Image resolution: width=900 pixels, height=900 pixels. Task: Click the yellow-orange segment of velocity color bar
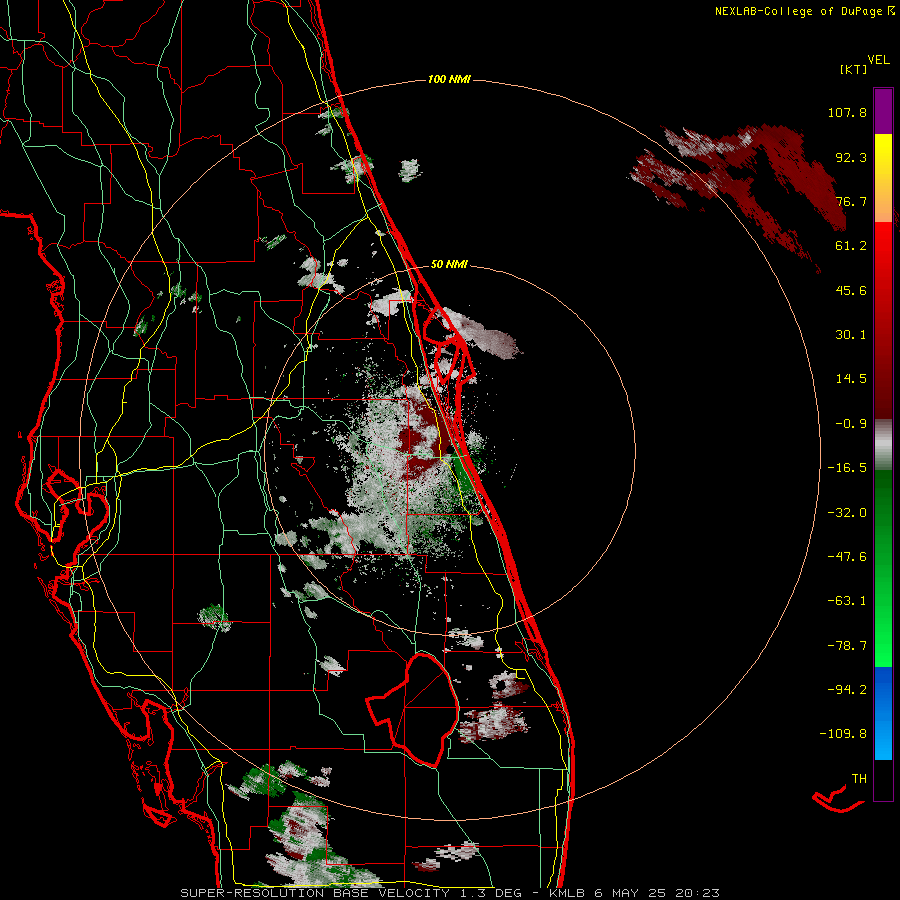click(x=883, y=178)
